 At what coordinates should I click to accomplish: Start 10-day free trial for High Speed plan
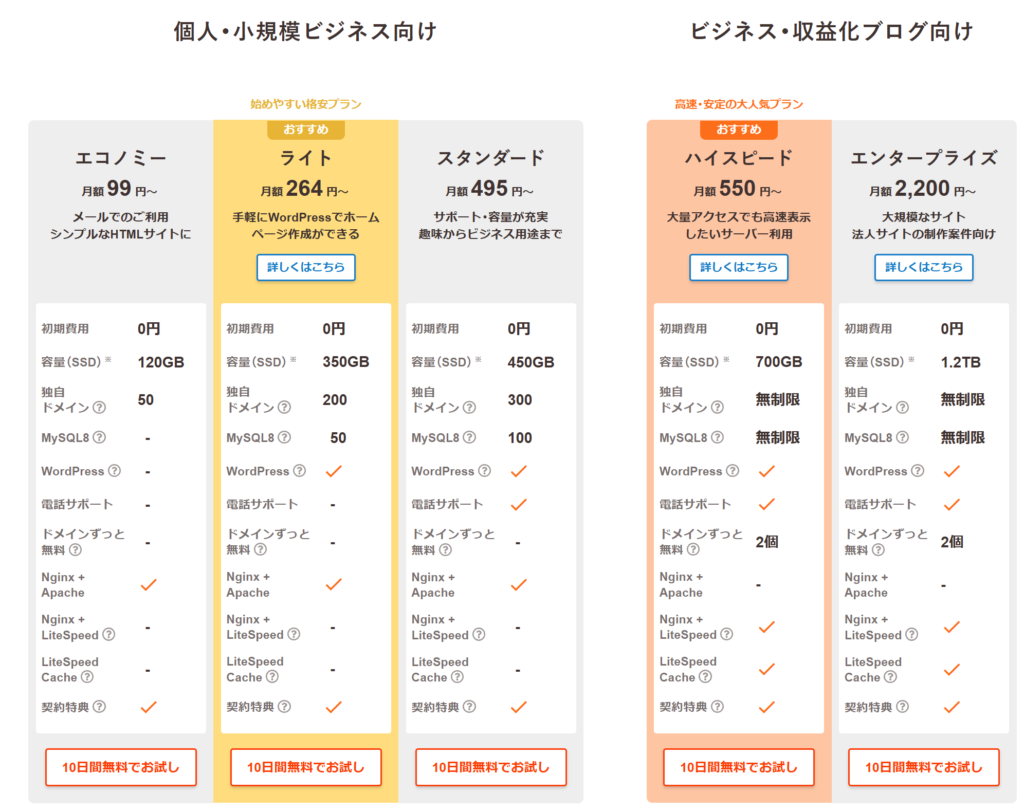pos(739,767)
